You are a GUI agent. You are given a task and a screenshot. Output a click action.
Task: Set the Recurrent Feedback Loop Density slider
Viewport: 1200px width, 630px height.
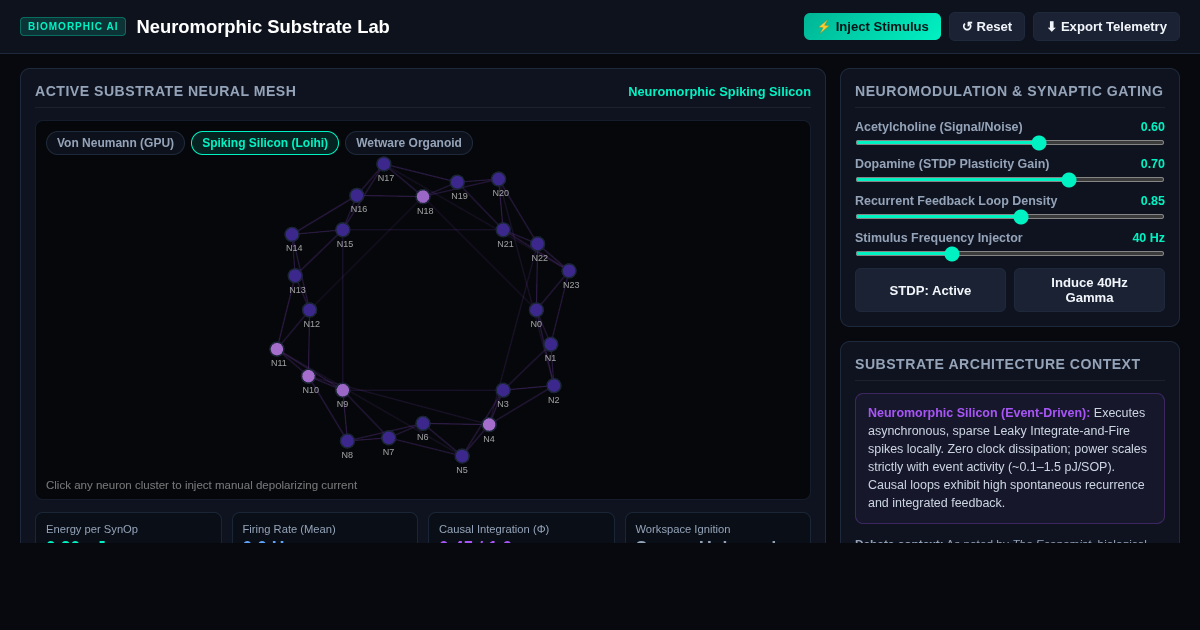[x=1010, y=216]
